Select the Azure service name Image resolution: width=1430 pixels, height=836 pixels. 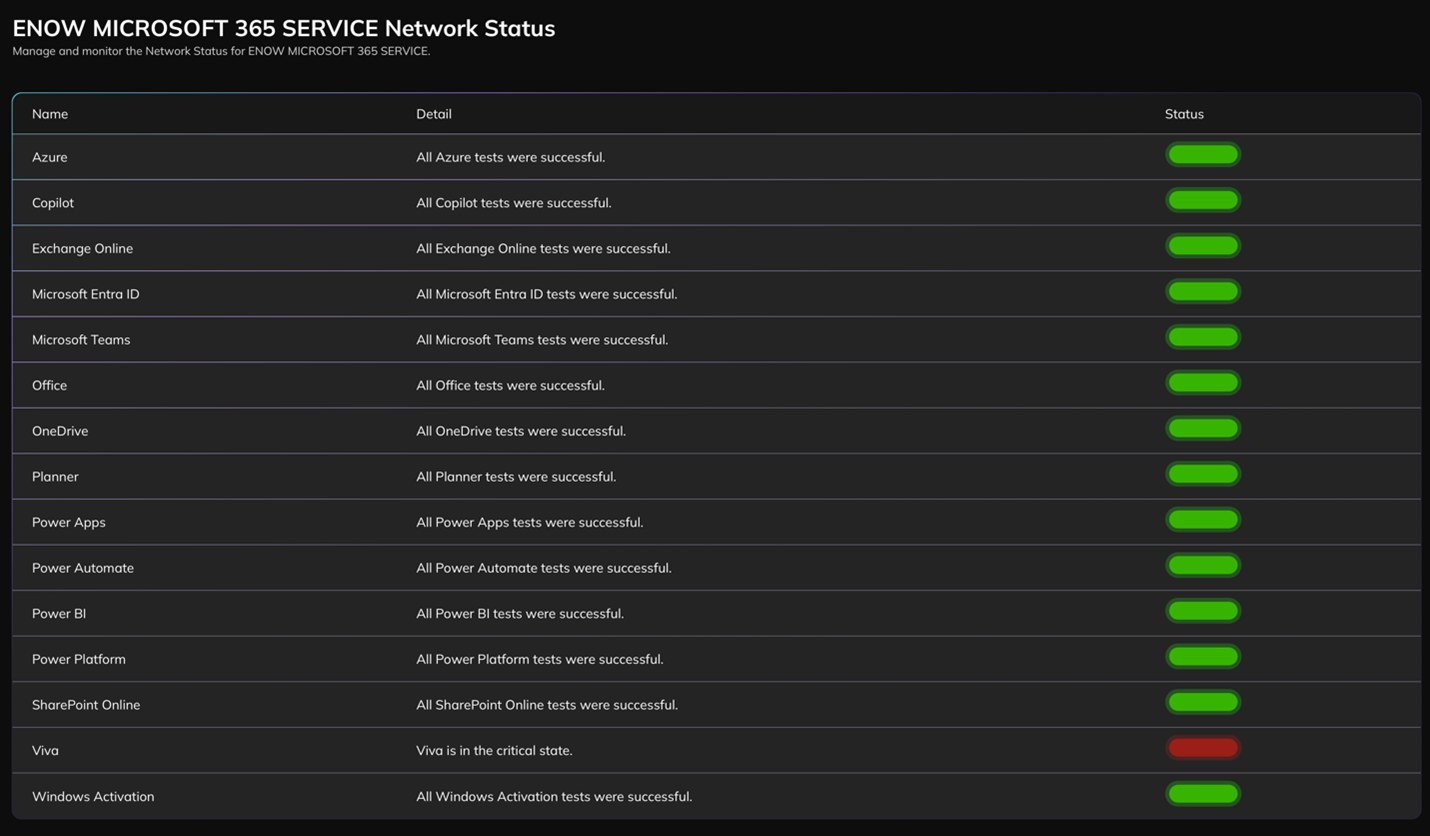coord(50,157)
